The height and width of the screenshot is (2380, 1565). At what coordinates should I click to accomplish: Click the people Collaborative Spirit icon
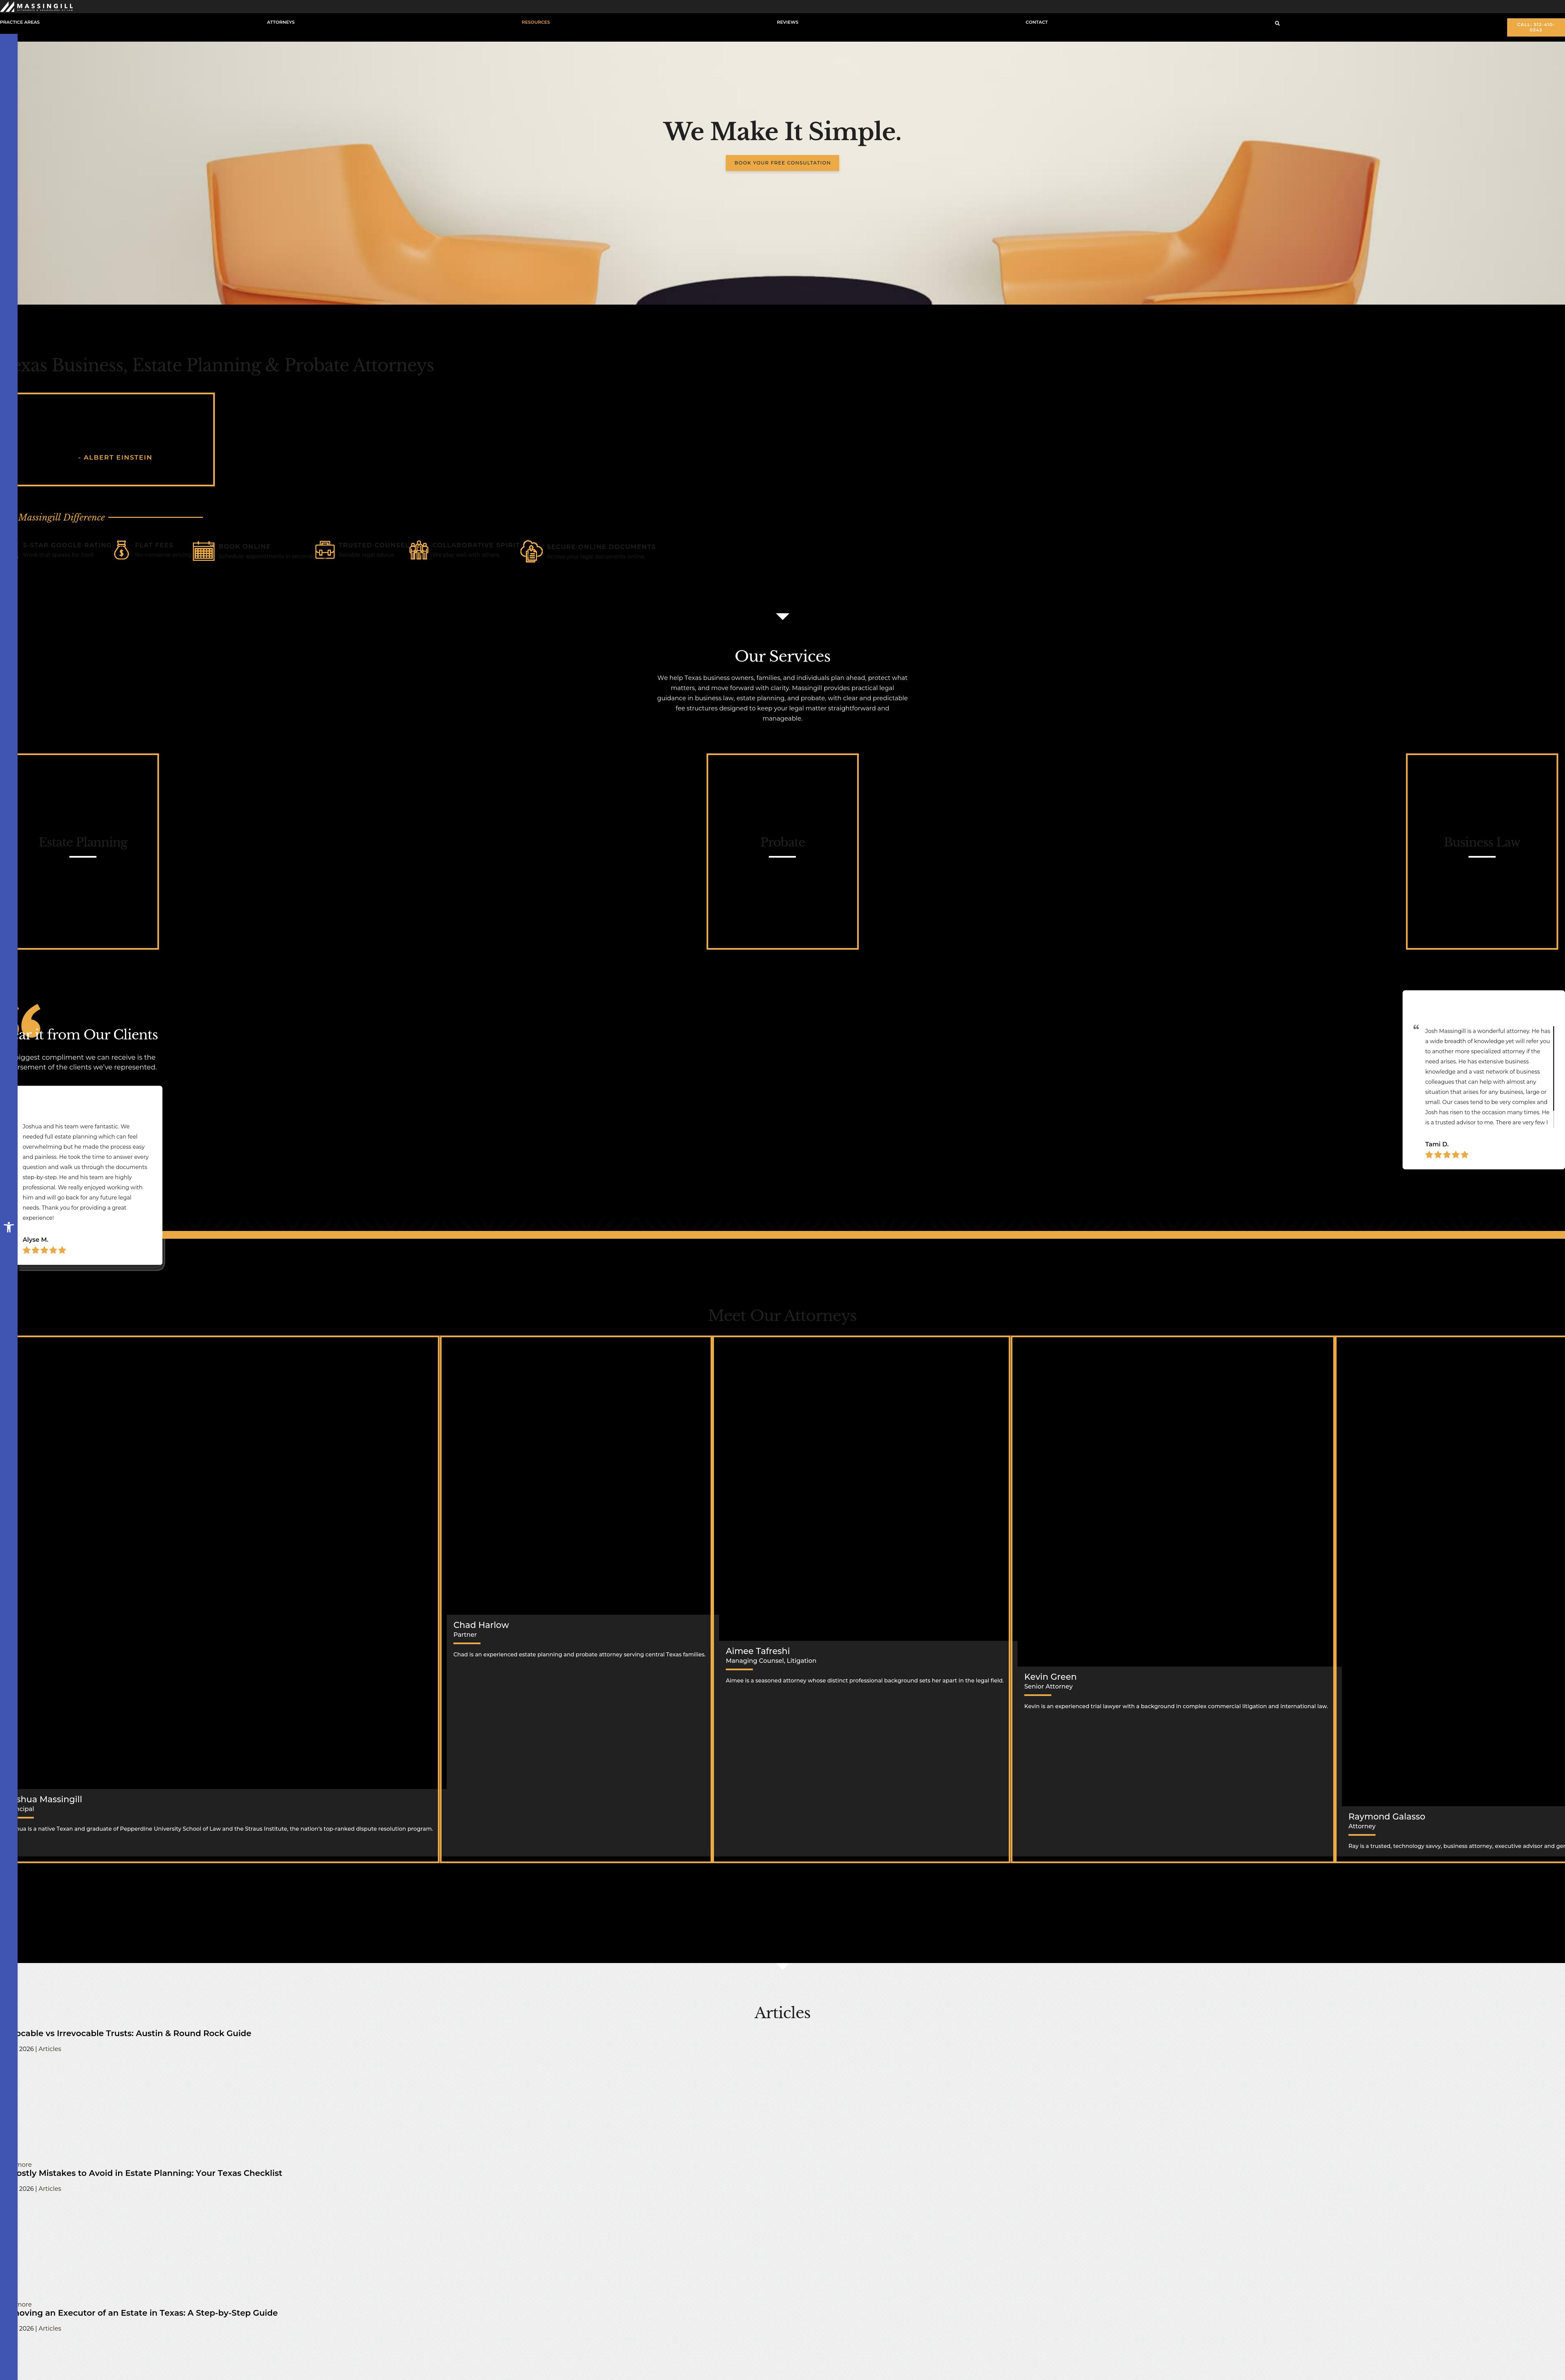[419, 550]
